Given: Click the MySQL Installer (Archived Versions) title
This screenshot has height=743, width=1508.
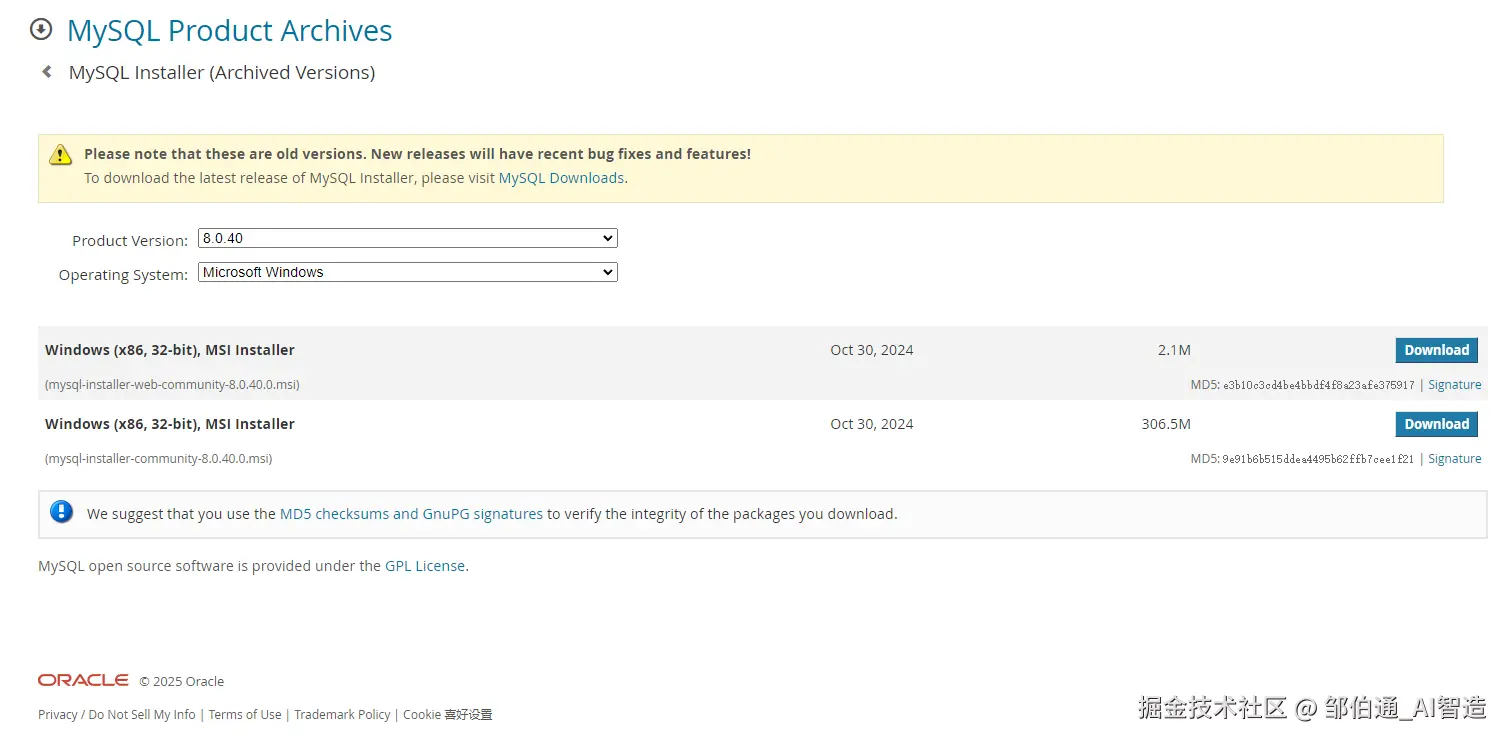Looking at the screenshot, I should [222, 73].
